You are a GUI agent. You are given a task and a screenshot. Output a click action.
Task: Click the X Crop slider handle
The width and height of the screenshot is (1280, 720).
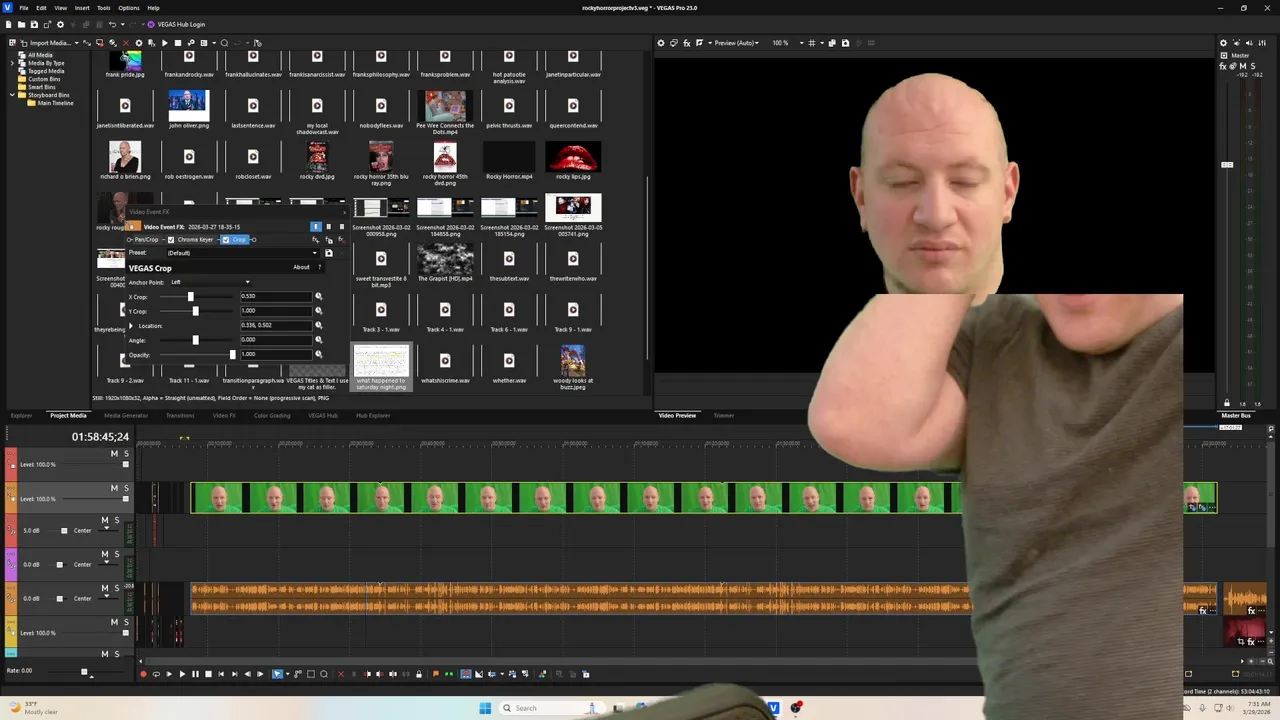(x=191, y=297)
